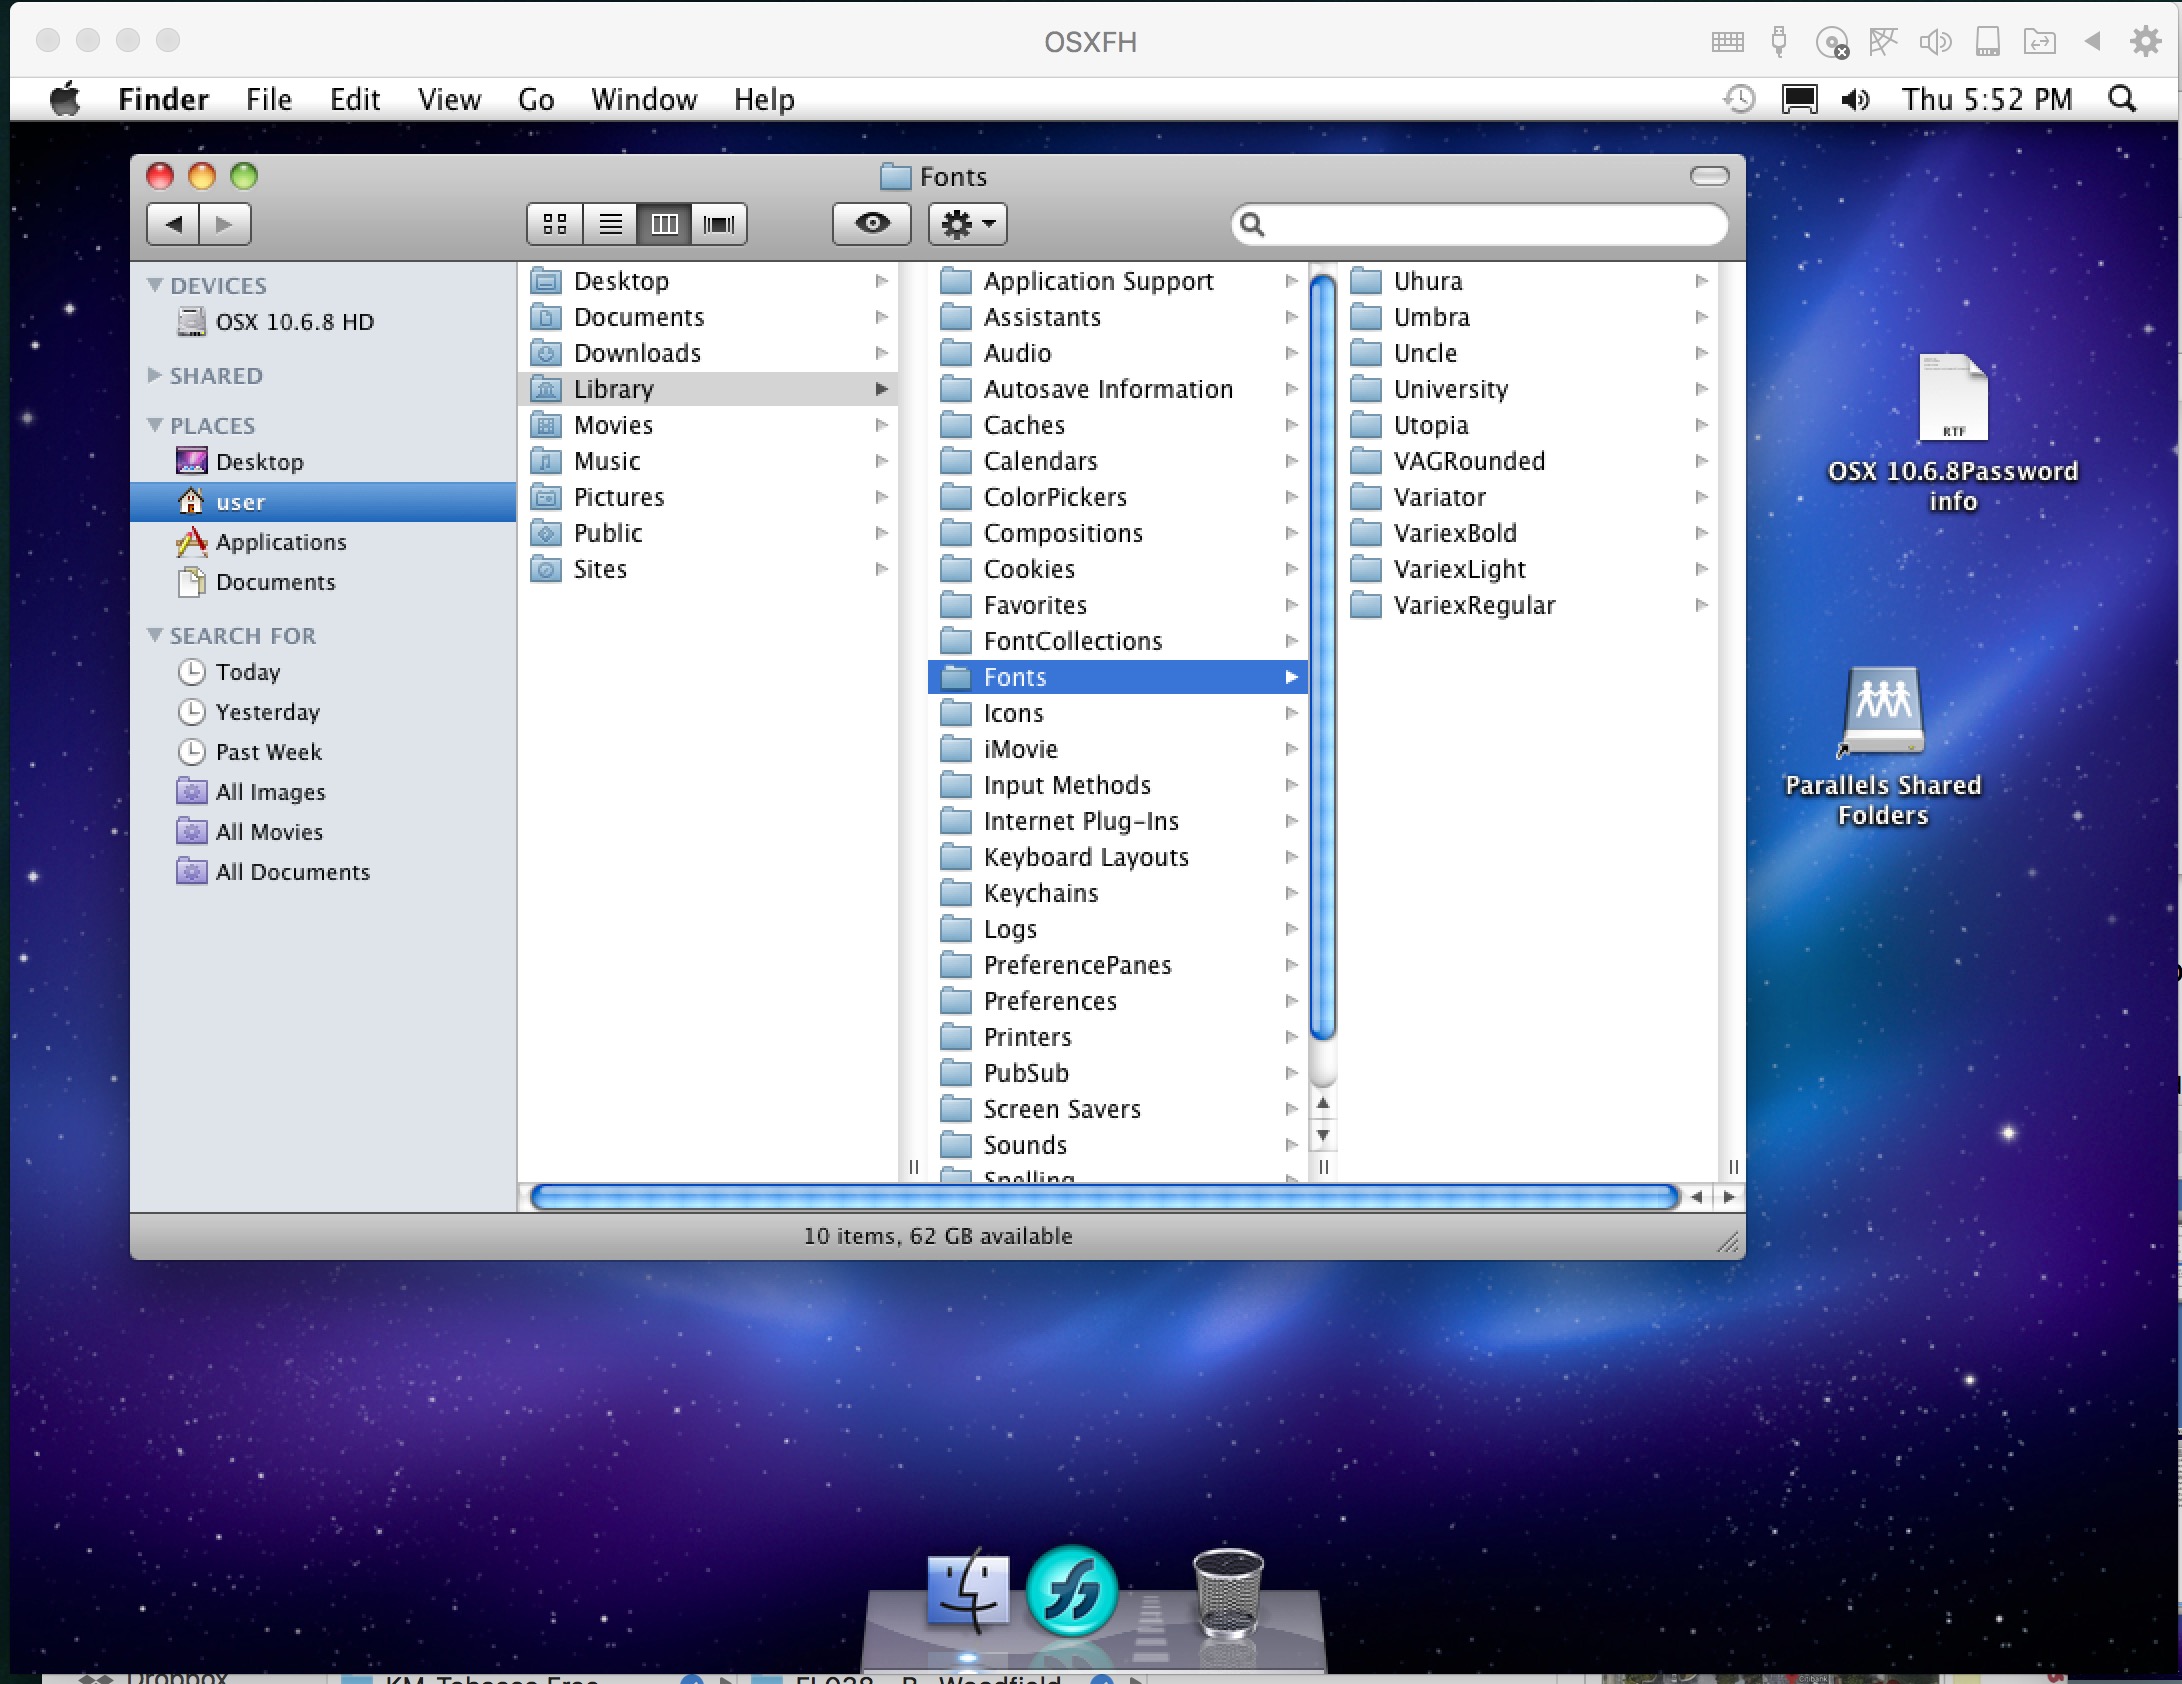Click the Quick Look eye button
2182x1684 pixels.
[872, 223]
